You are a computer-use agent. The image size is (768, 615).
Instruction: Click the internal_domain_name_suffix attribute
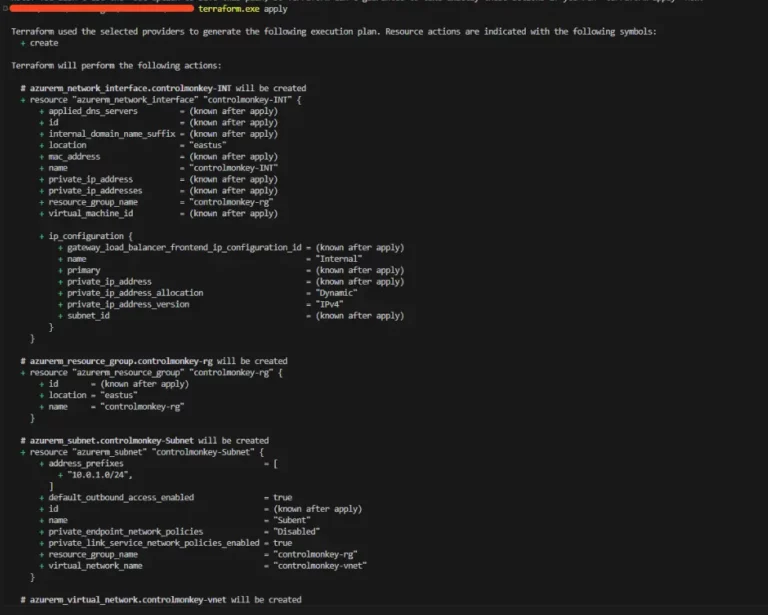(112, 134)
